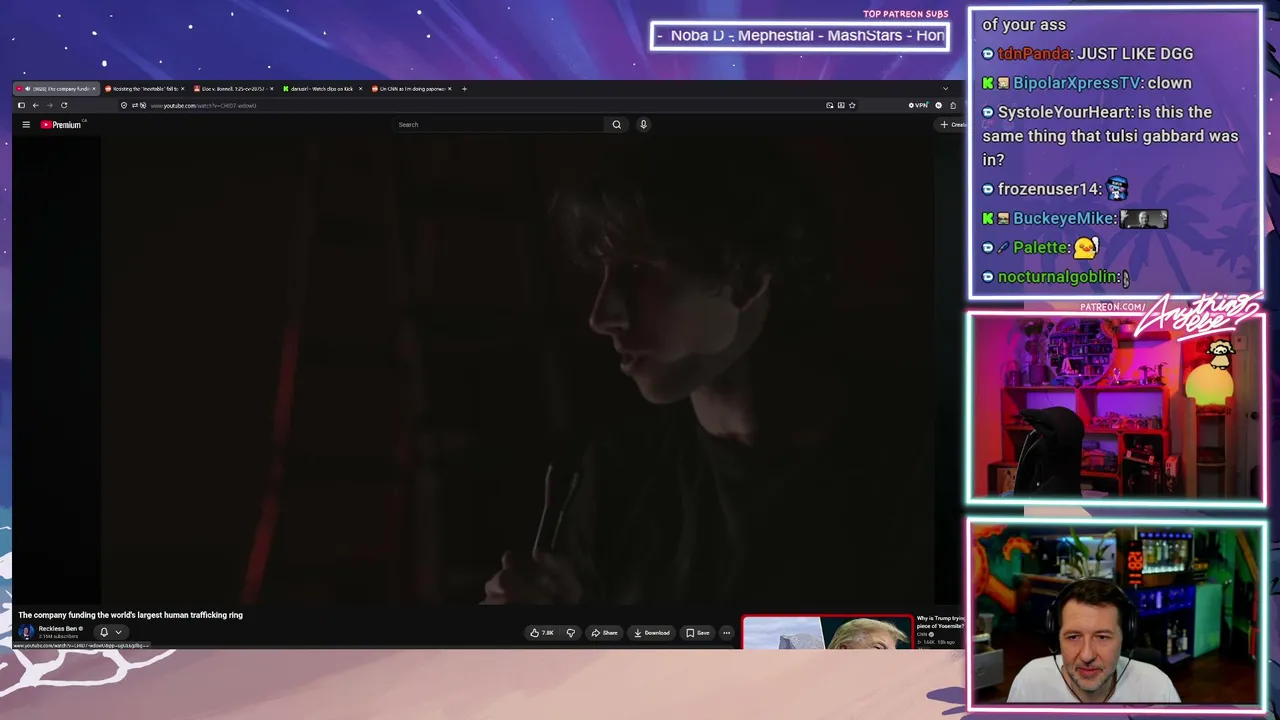
Task: Click nocturnalgoblin username in chat
Action: 1057,277
